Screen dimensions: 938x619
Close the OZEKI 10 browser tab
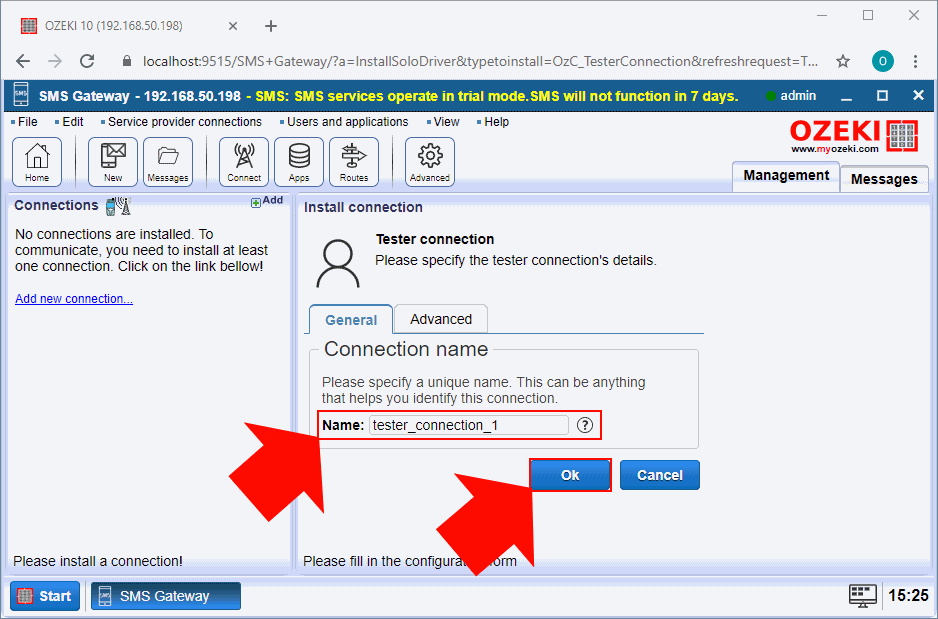click(233, 26)
